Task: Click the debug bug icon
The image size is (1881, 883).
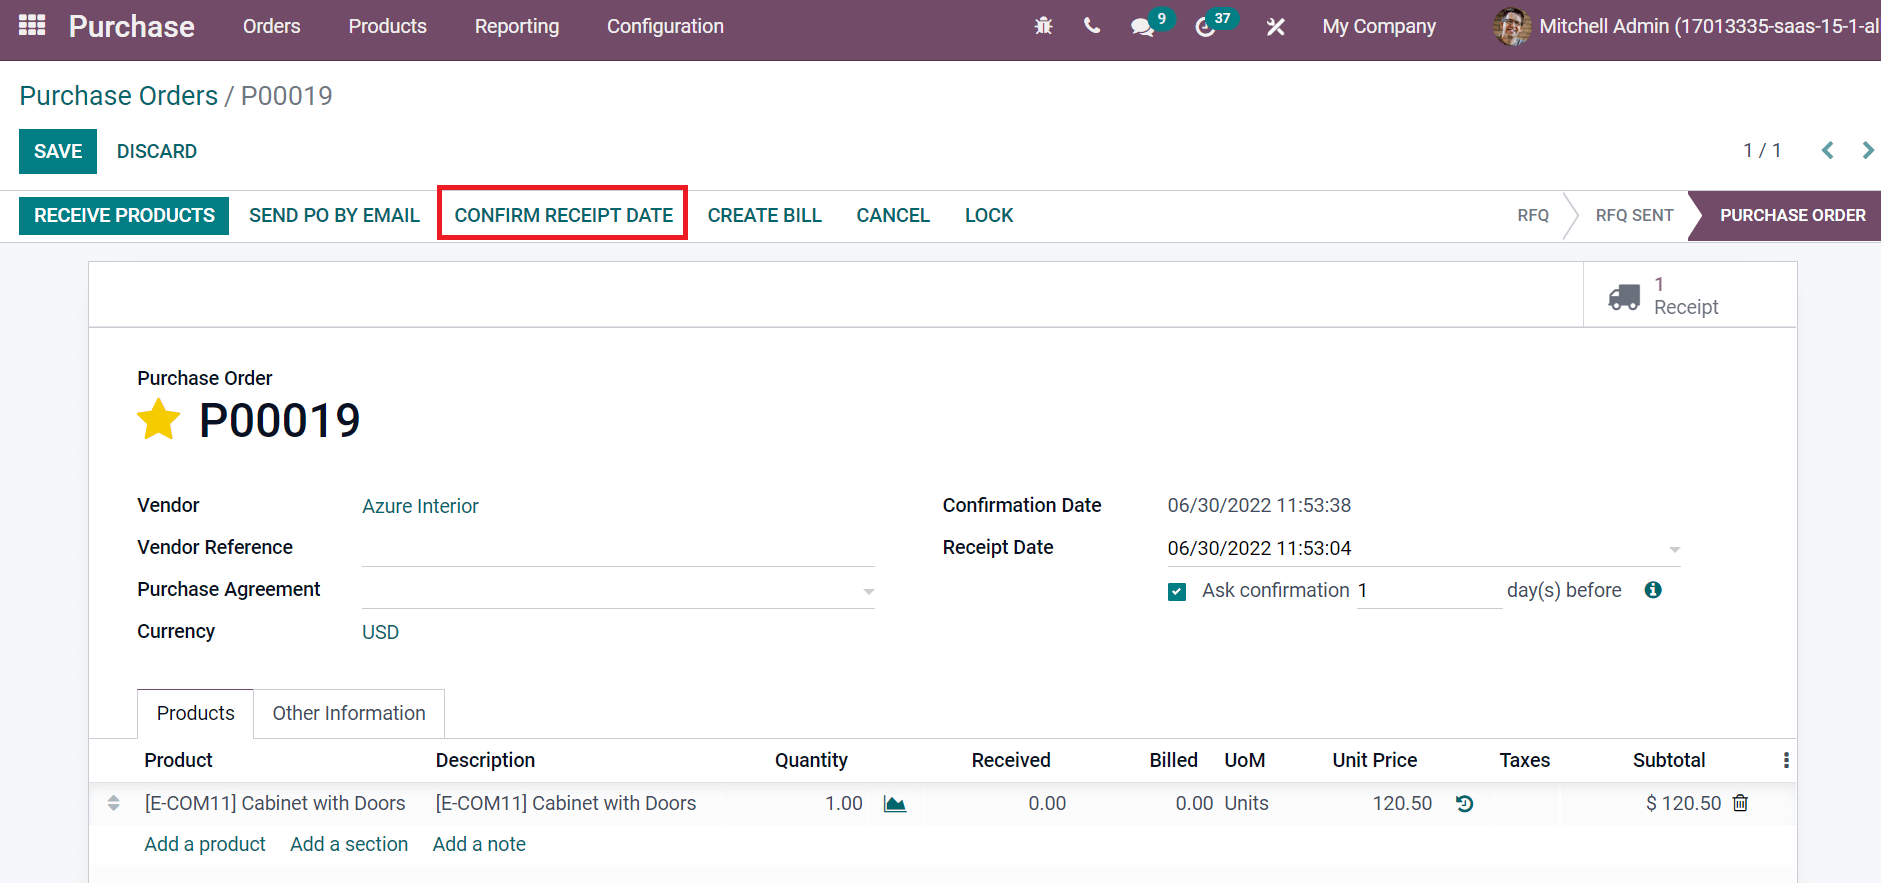Action: point(1043,26)
